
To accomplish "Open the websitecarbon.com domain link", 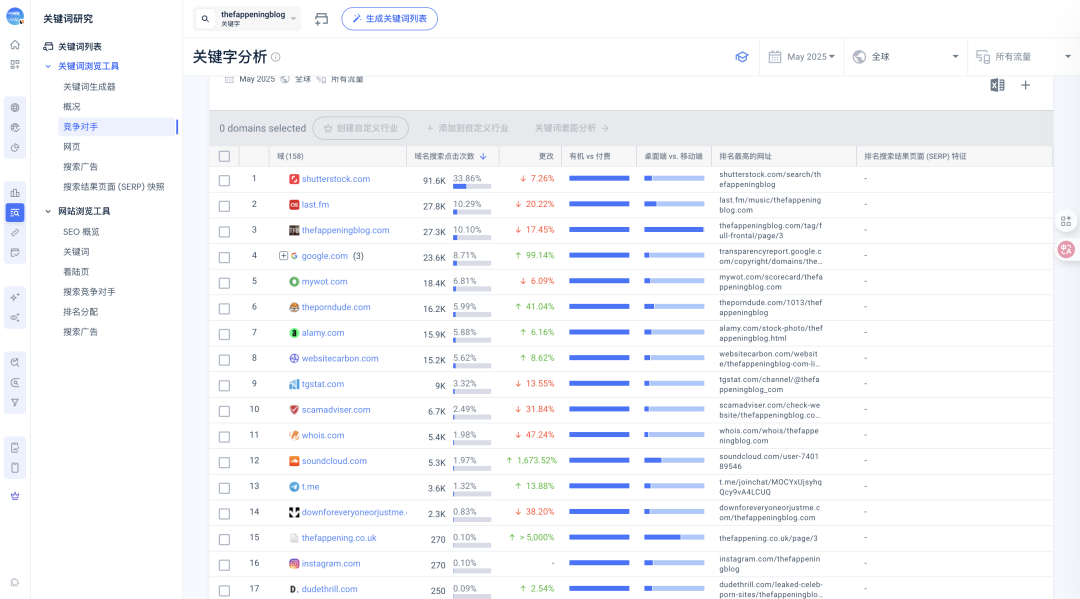I will 340,359.
